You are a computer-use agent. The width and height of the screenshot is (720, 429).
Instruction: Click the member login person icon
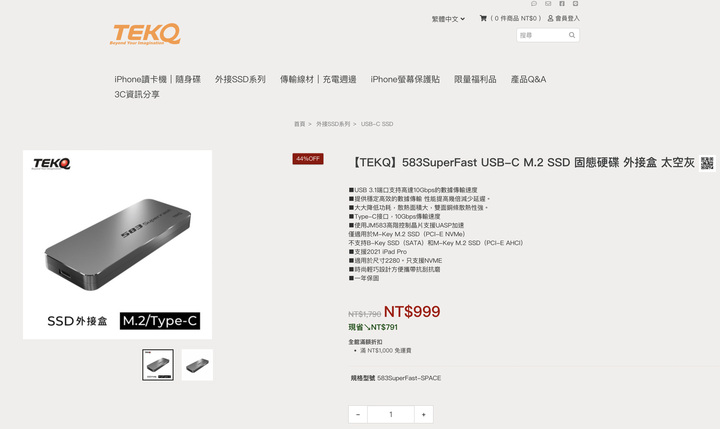click(550, 18)
